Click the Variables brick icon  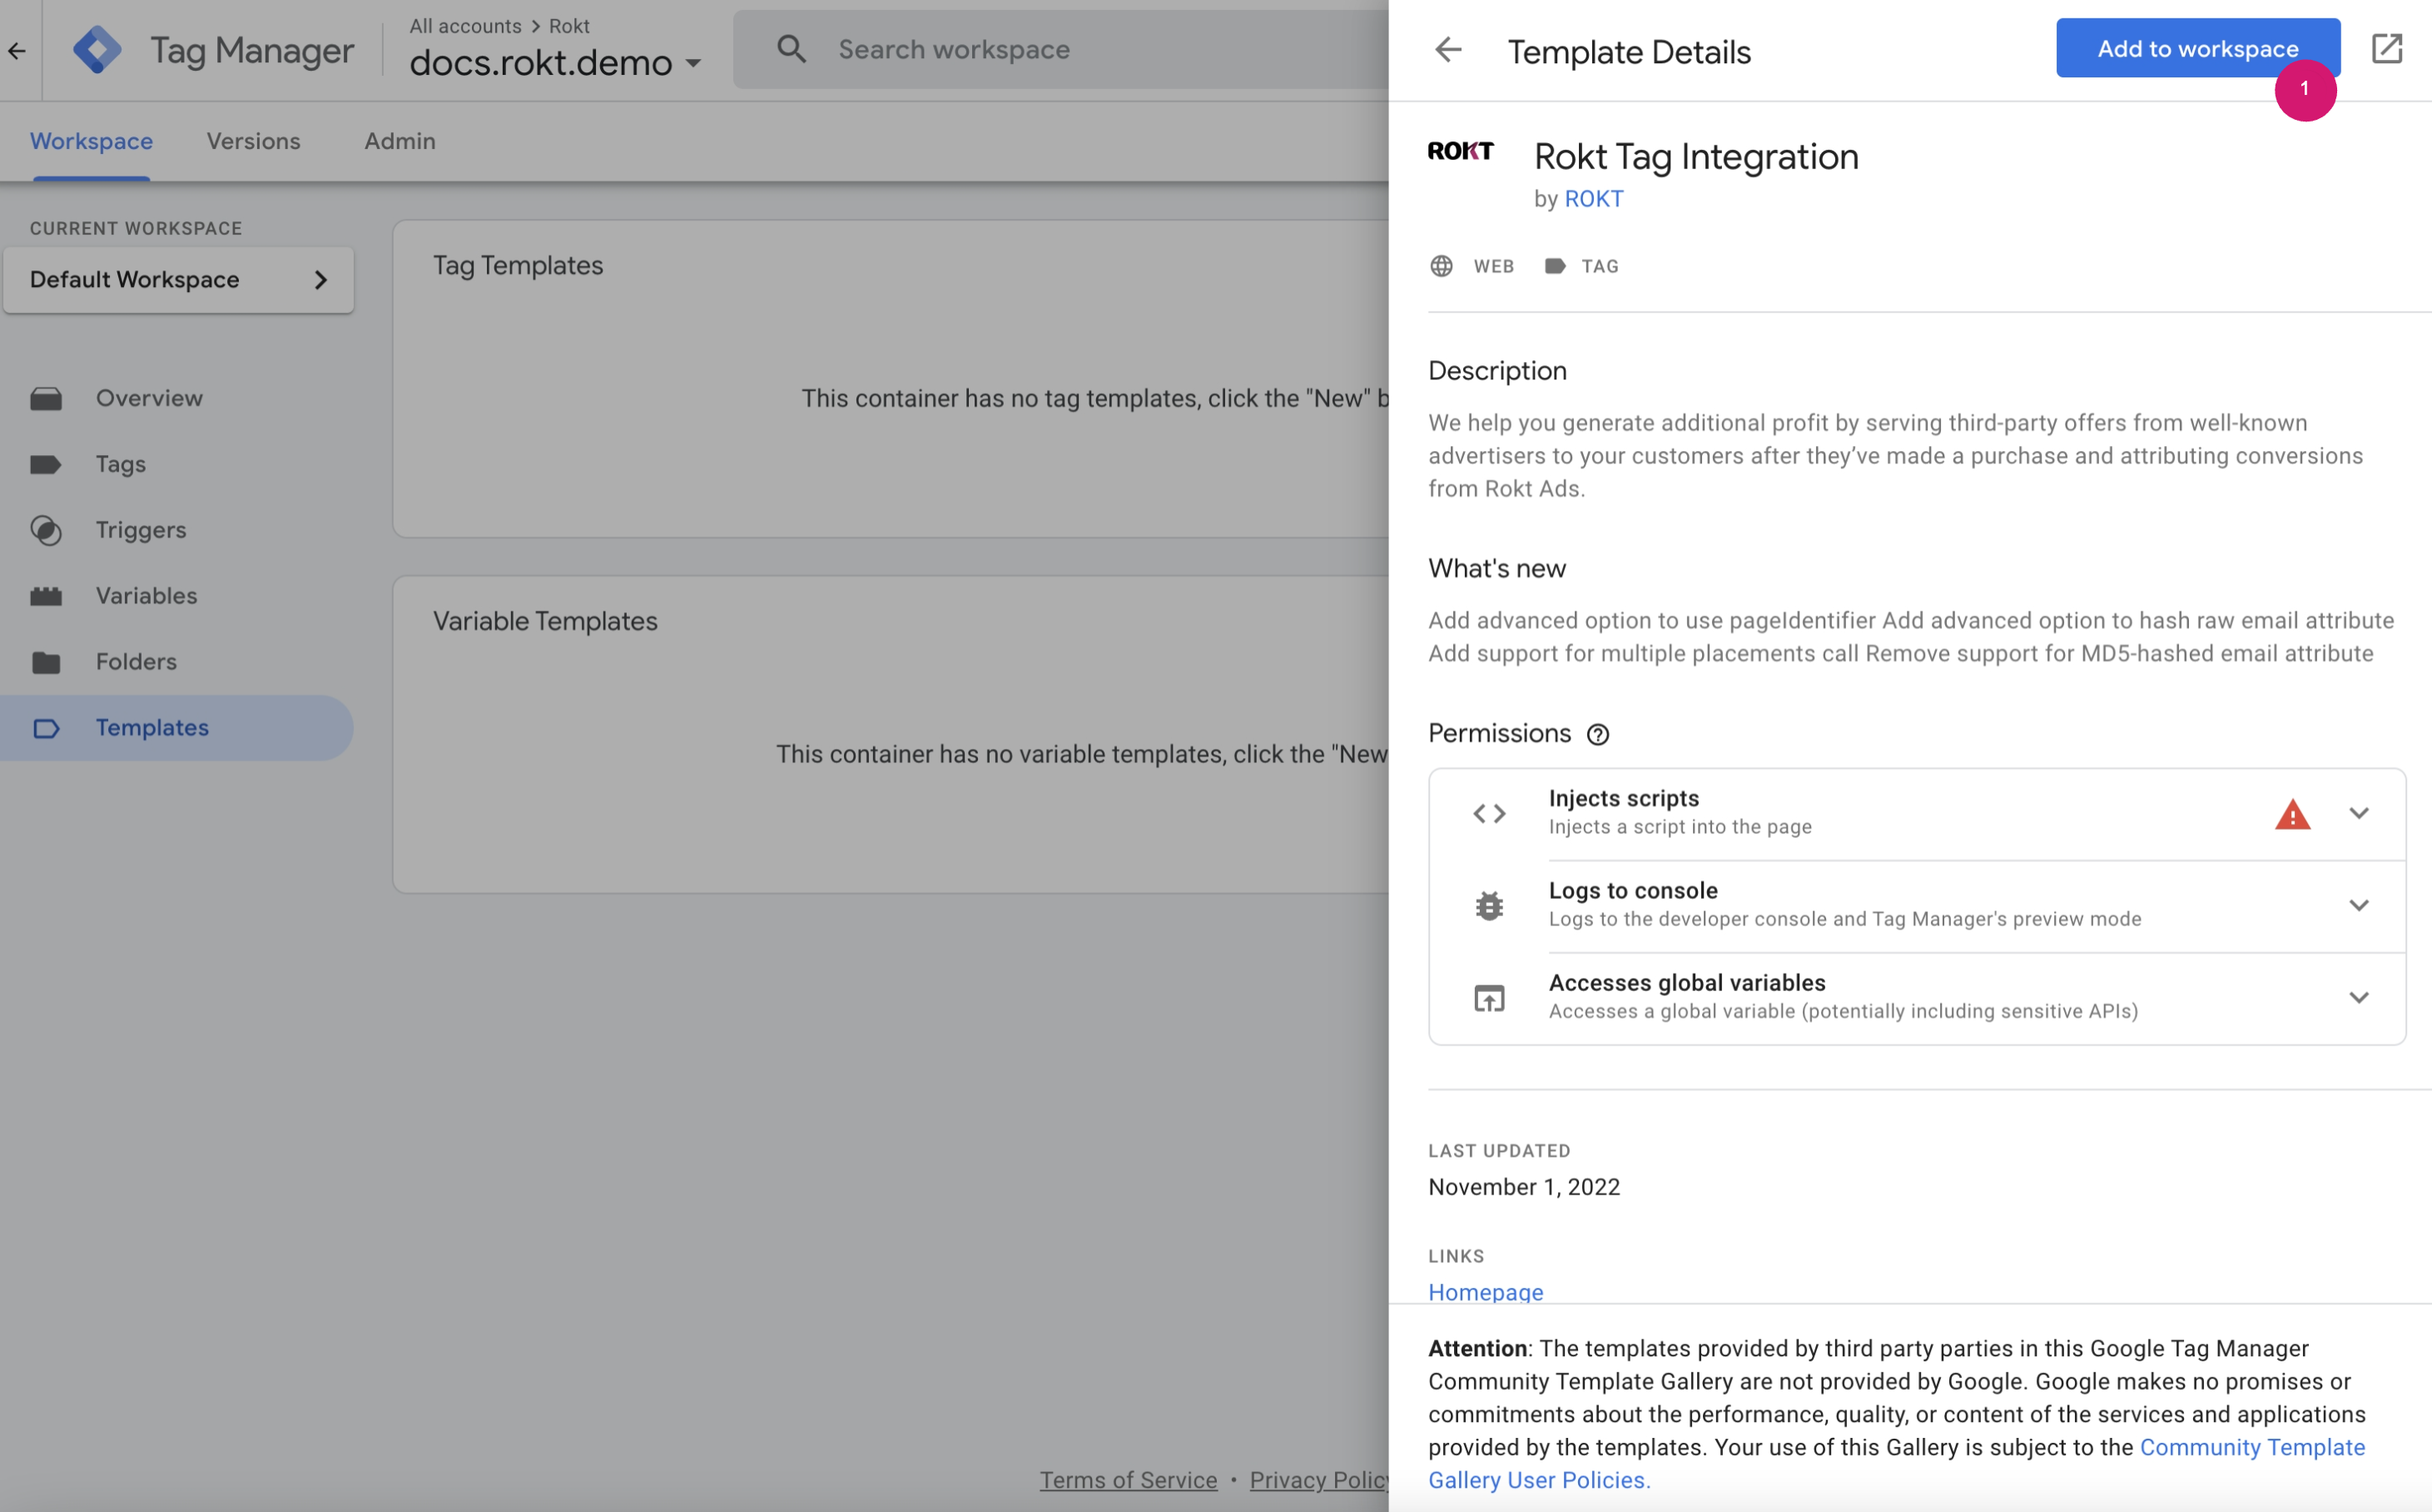pyautogui.click(x=46, y=596)
